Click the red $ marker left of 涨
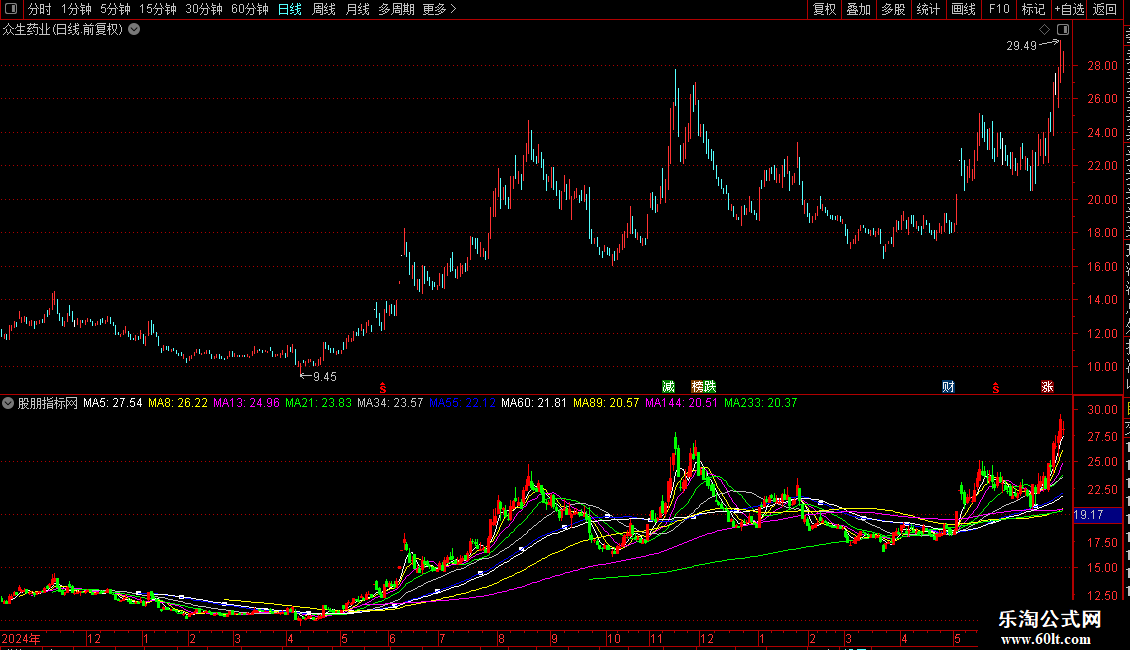 (x=995, y=388)
